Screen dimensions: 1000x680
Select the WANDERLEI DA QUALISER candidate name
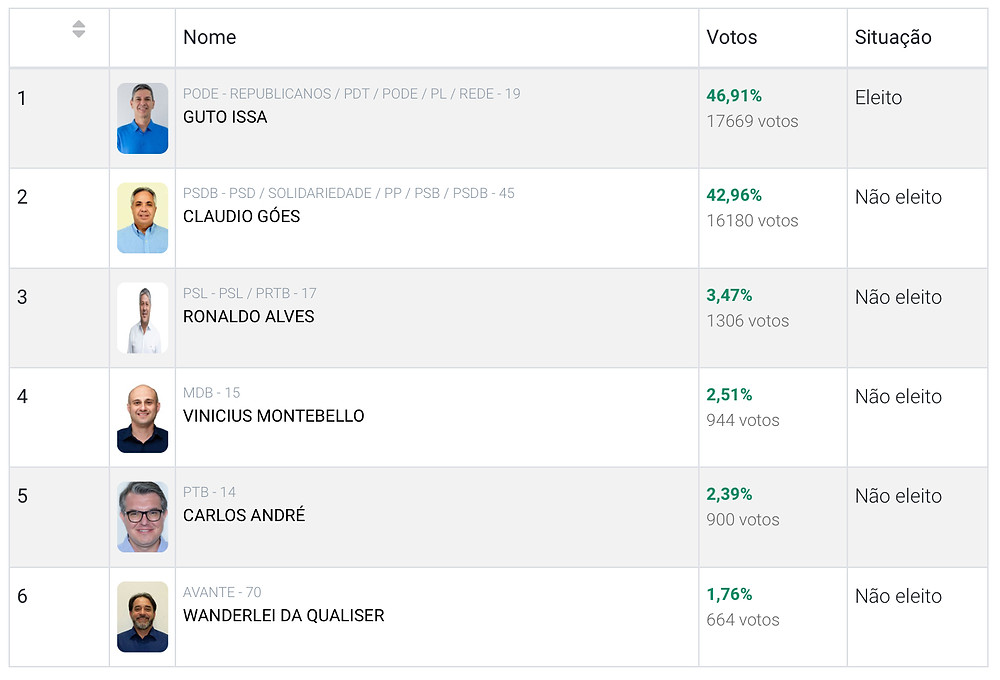pyautogui.click(x=284, y=616)
